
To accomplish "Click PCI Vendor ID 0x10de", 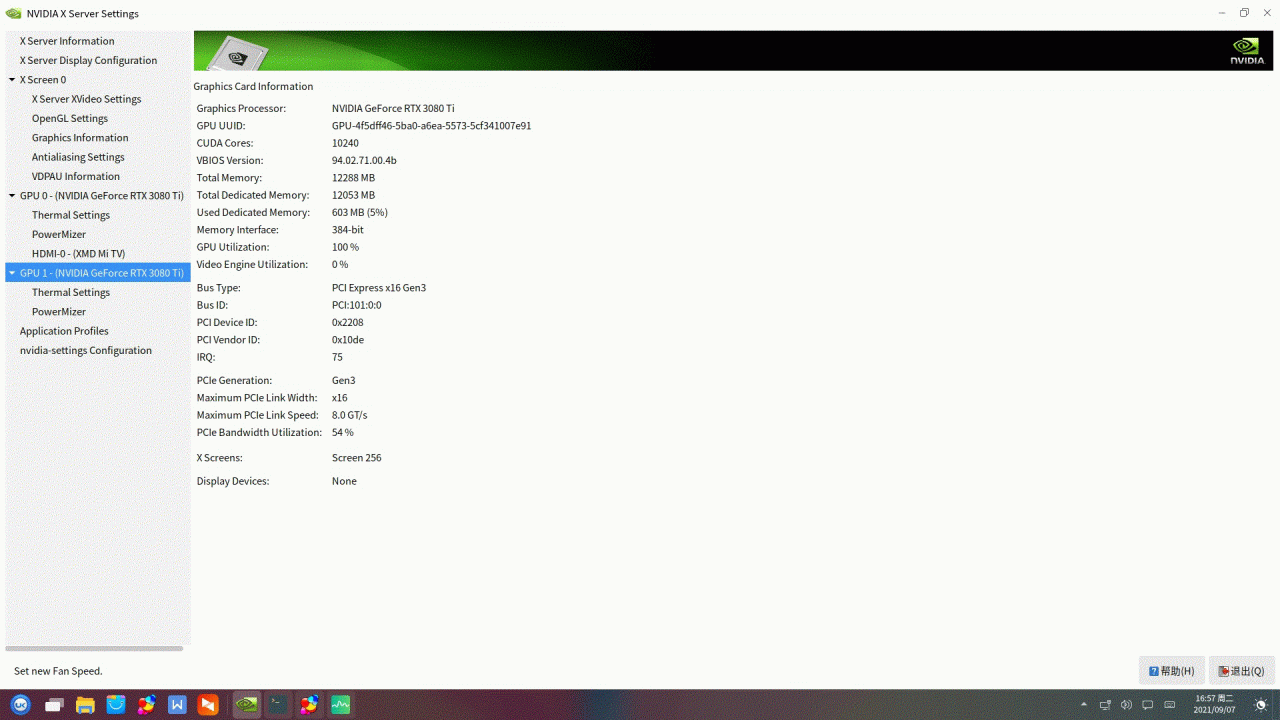I will (x=348, y=340).
